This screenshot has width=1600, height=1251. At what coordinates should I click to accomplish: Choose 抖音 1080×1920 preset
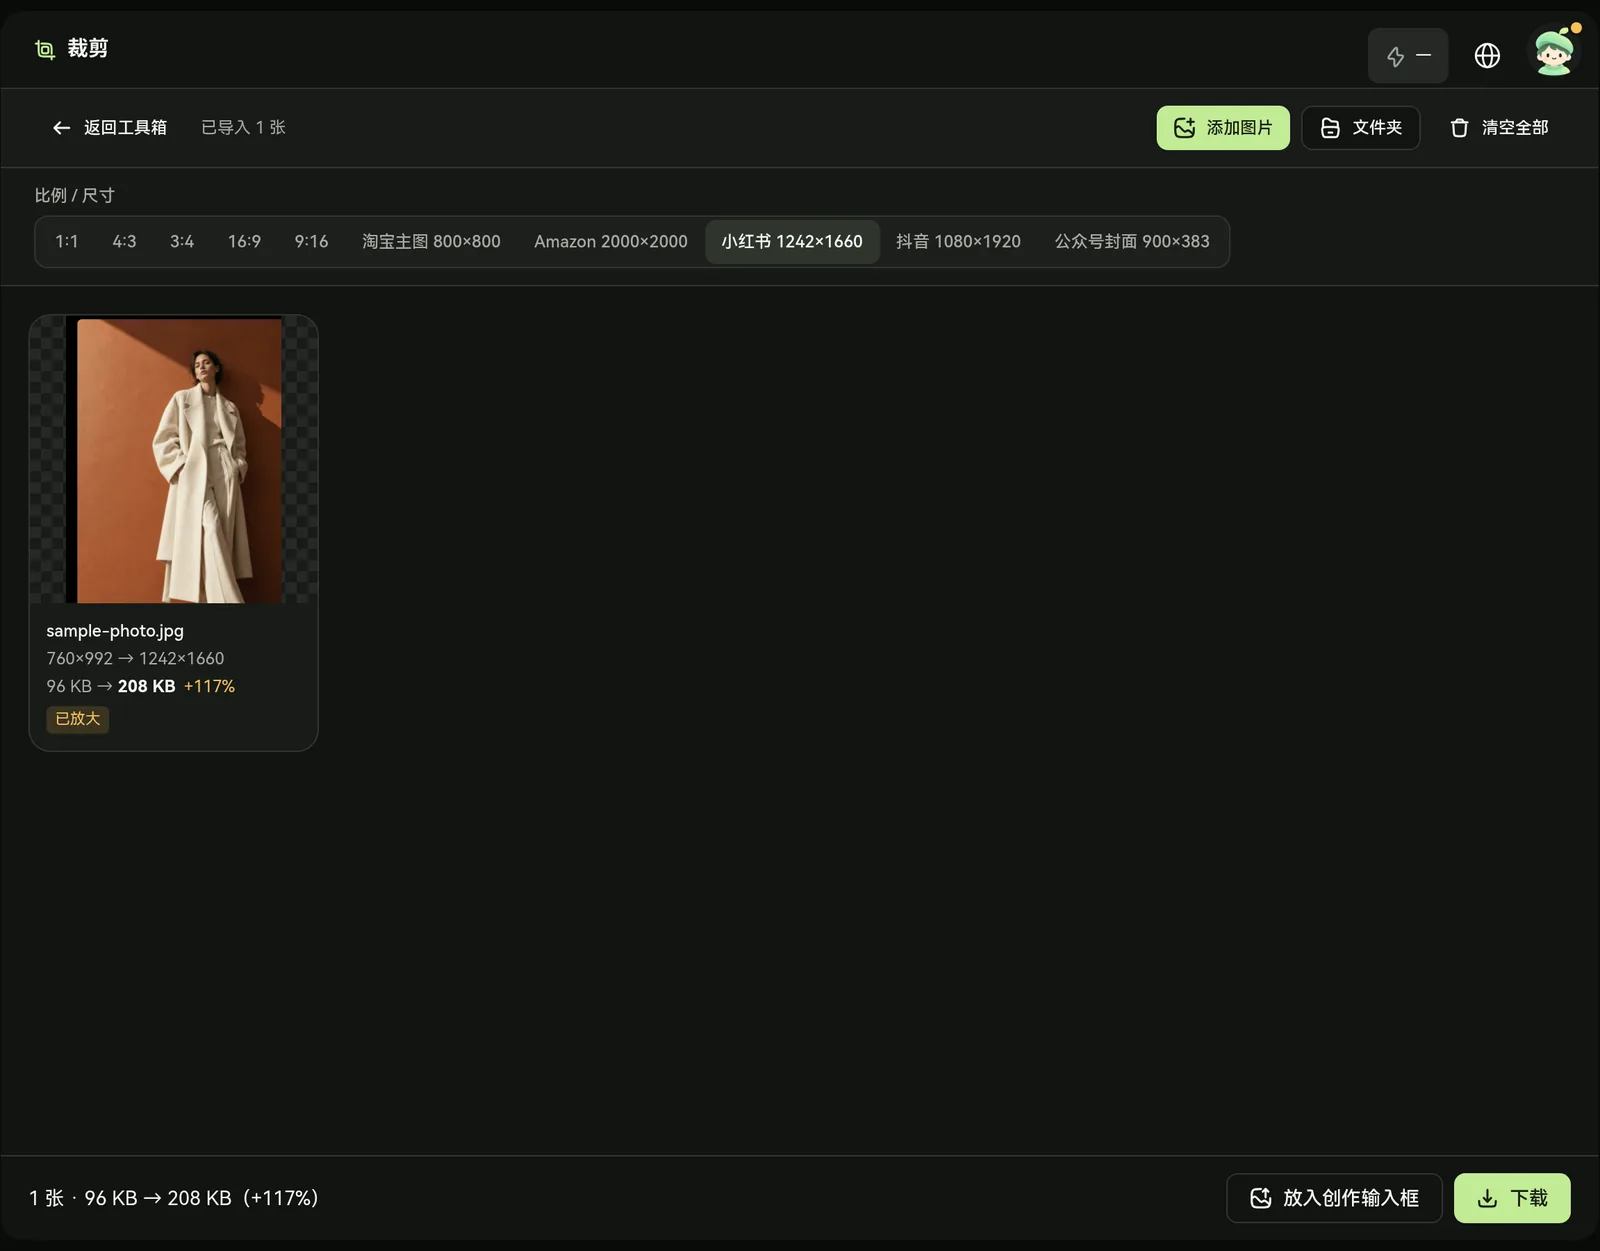958,242
